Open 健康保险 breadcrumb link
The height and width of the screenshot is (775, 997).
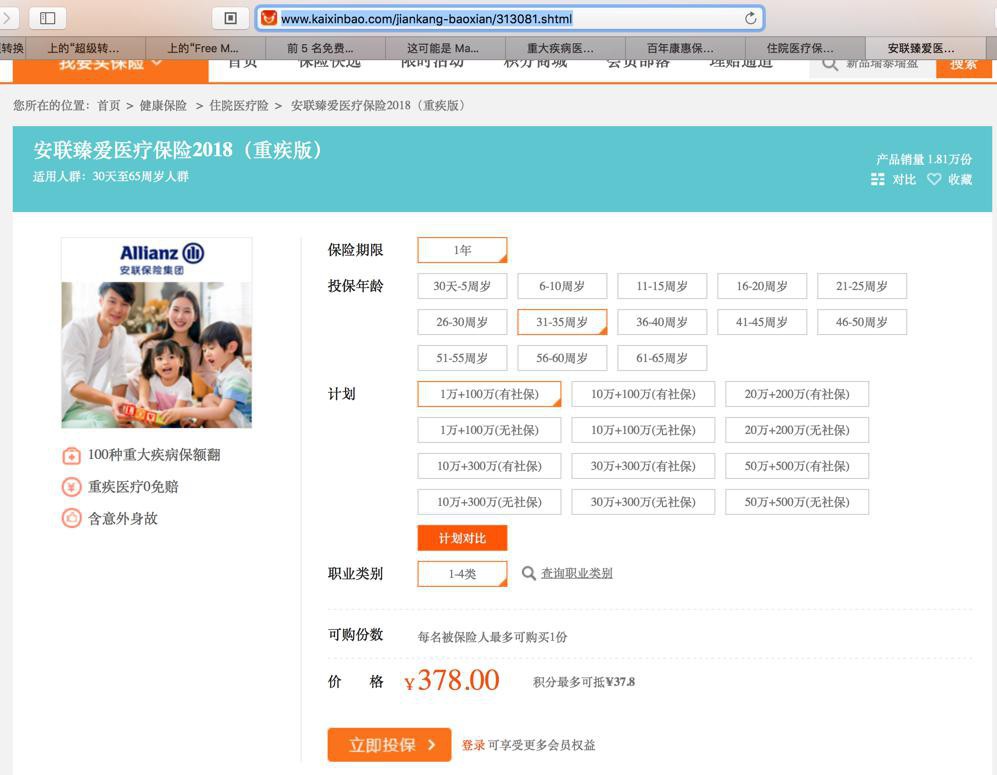[x=163, y=106]
